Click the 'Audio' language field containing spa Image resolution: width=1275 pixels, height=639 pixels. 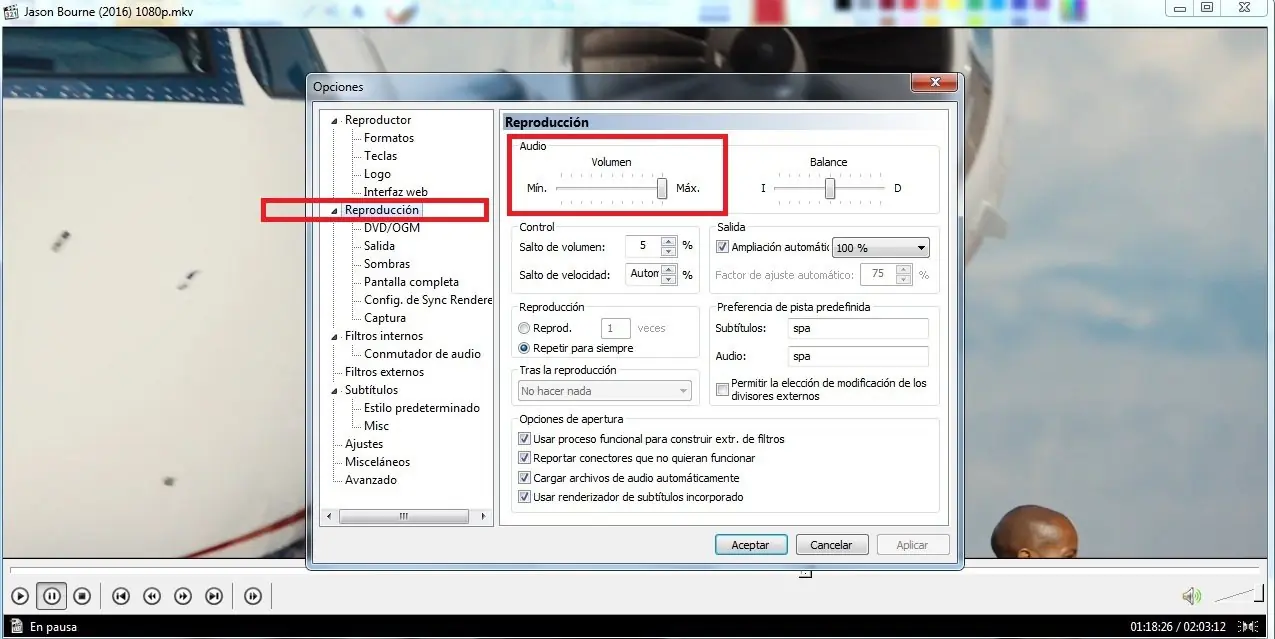point(857,356)
